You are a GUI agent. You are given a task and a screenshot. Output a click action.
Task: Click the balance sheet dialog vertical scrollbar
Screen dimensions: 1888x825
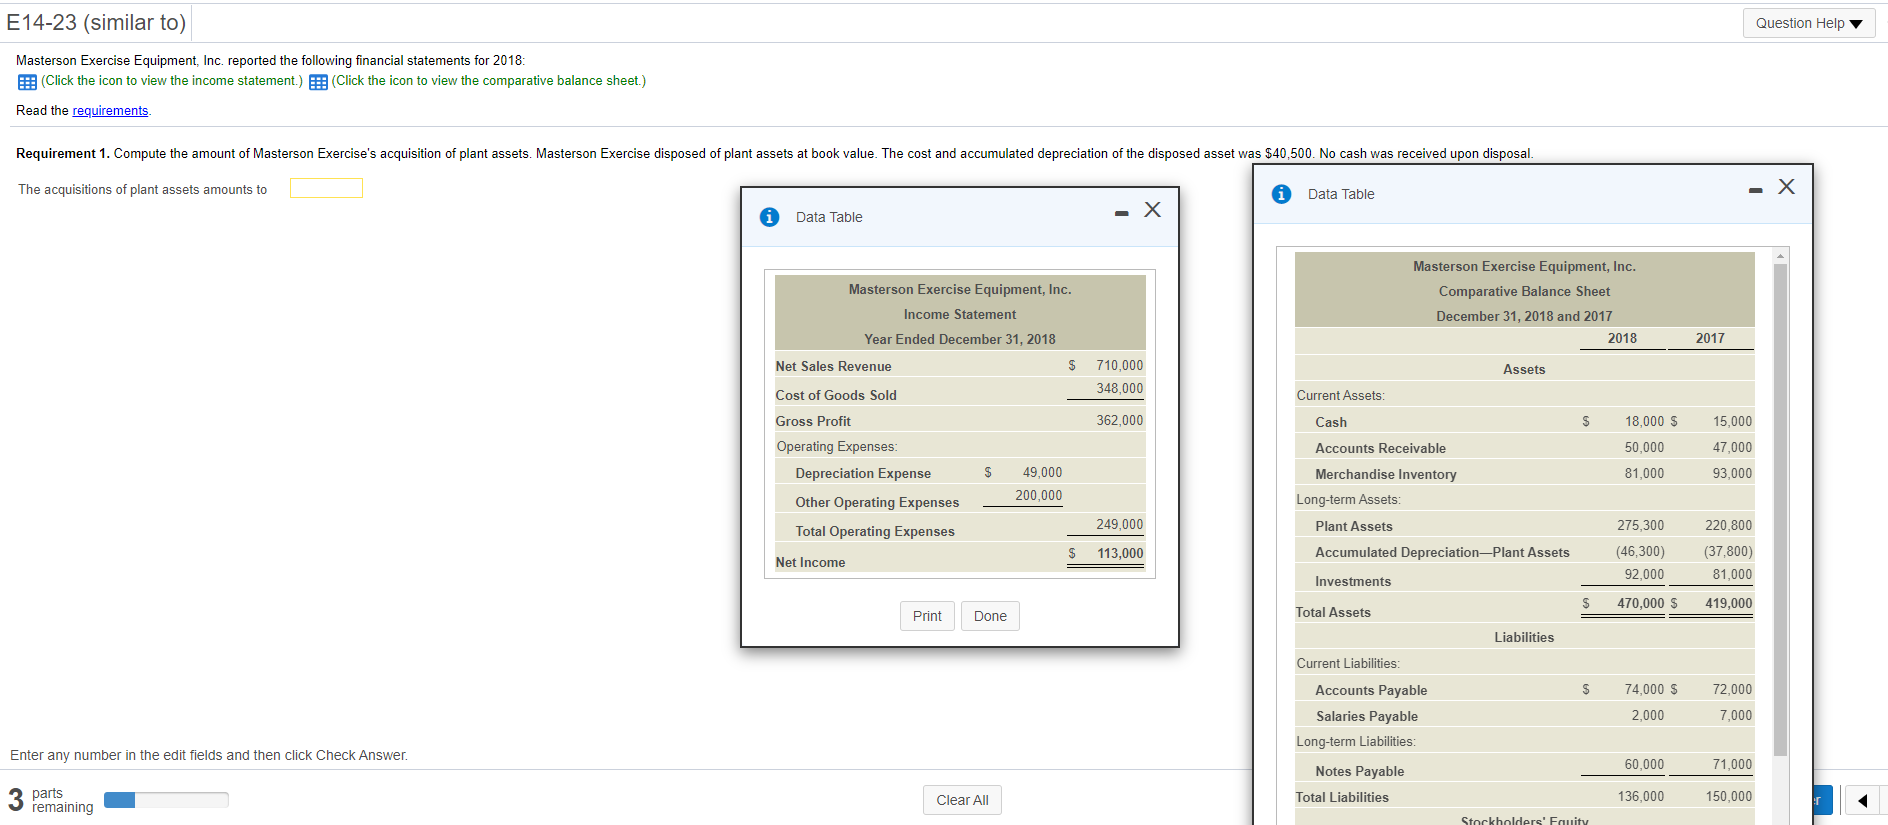[x=1780, y=509]
